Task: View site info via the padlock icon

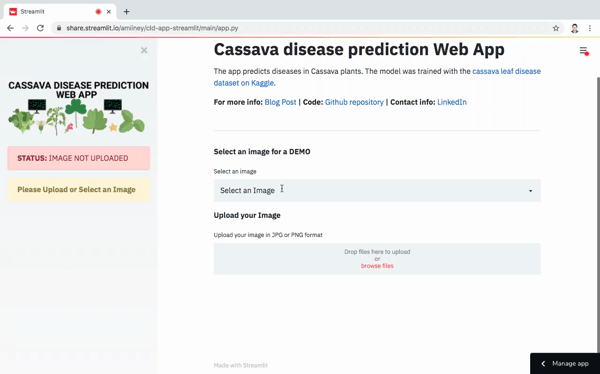Action: tap(59, 28)
